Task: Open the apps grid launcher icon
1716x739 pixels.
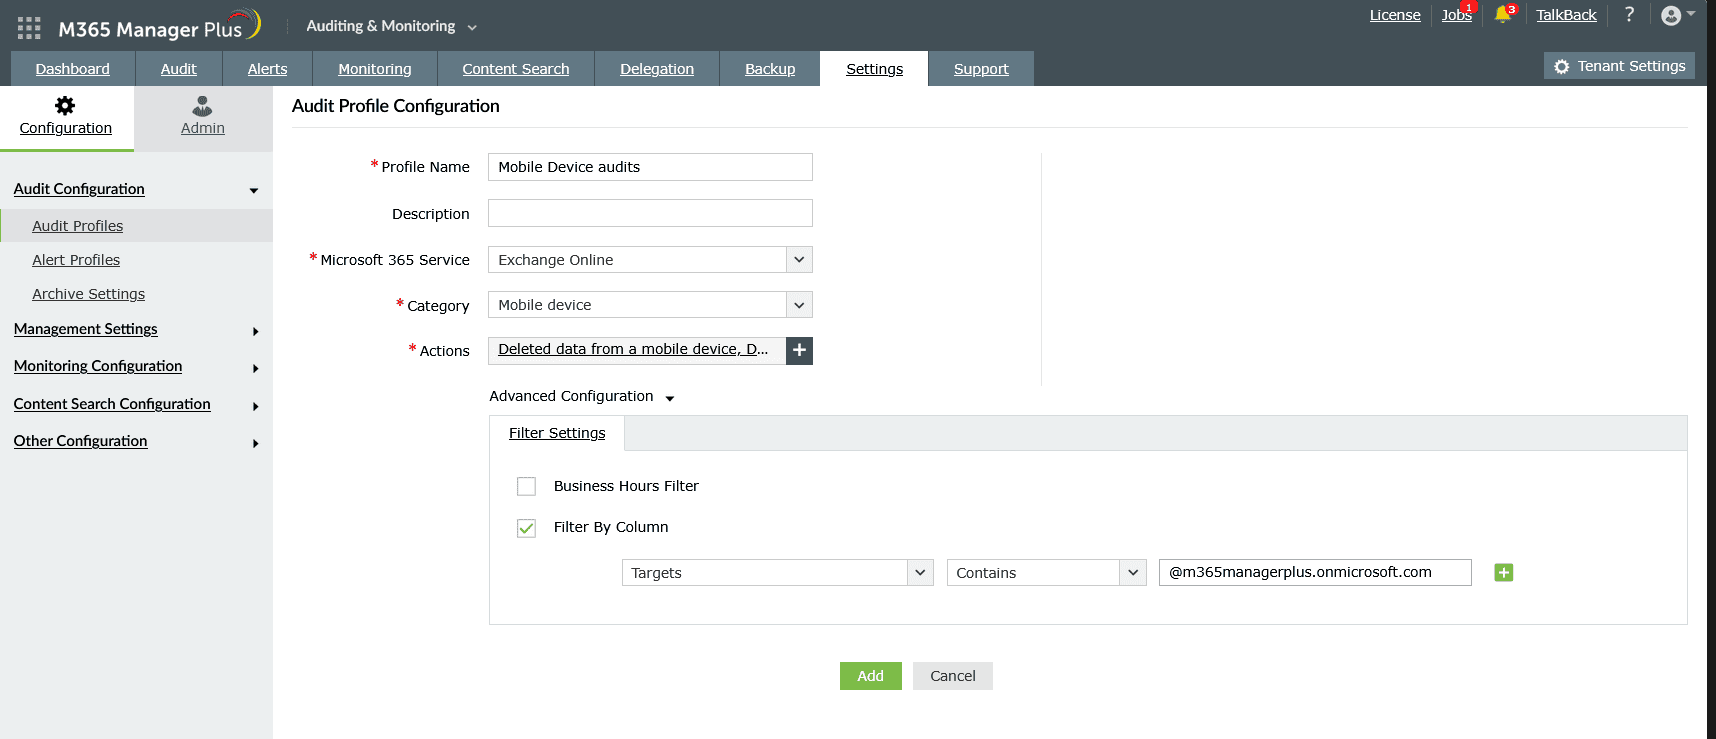Action: 29,28
